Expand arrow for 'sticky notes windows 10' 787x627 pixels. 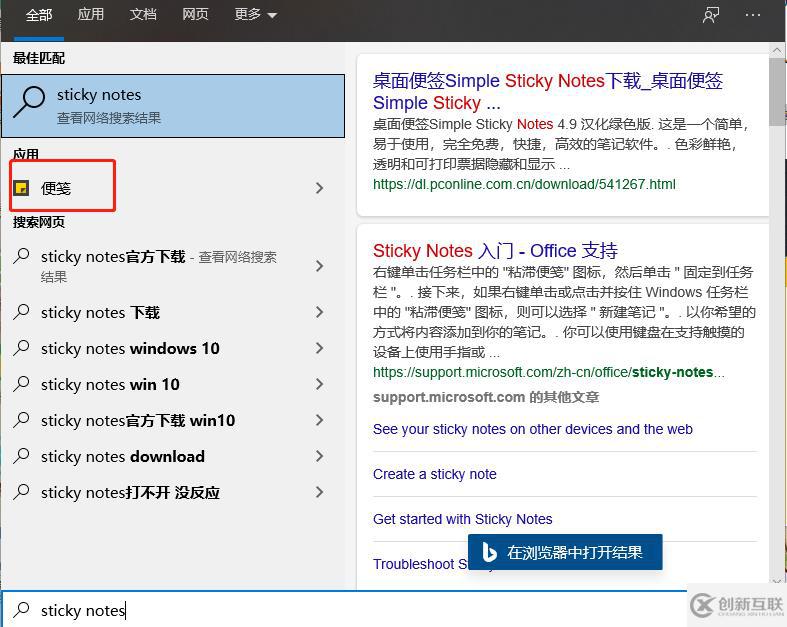click(319, 348)
